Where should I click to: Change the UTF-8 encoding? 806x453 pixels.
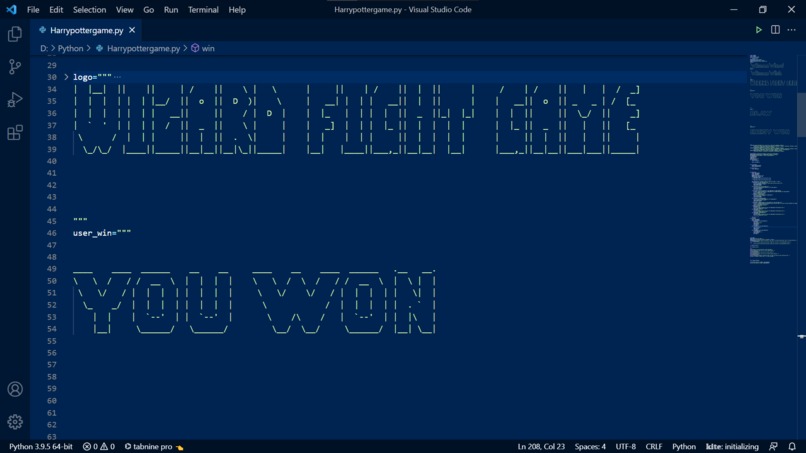pyautogui.click(x=626, y=446)
